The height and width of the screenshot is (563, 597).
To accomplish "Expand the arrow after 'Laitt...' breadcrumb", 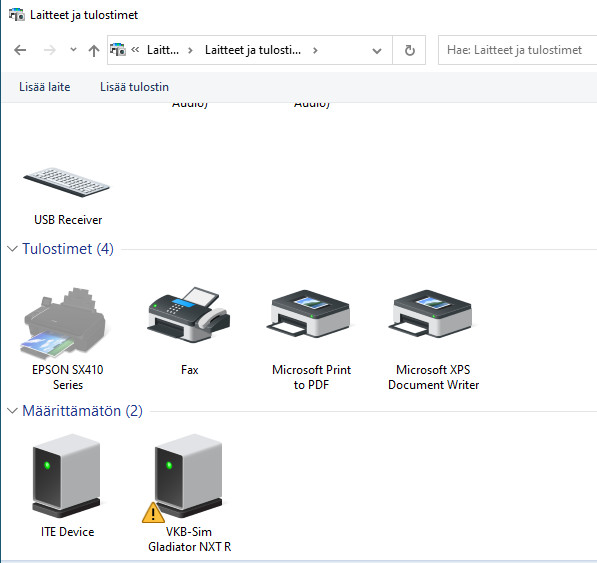I will (190, 50).
